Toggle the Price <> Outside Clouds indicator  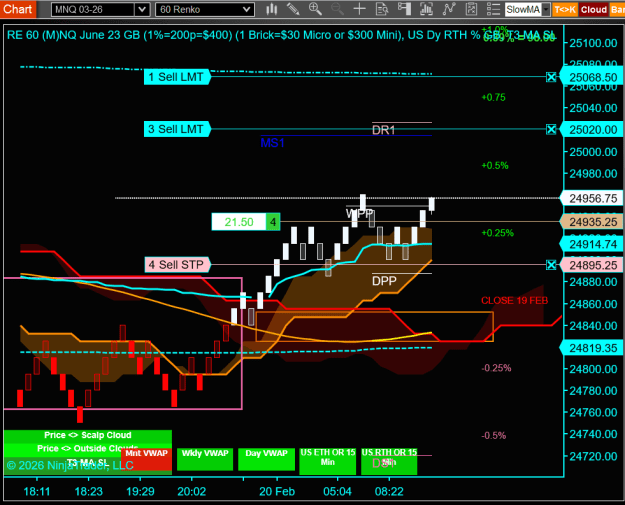pos(88,448)
